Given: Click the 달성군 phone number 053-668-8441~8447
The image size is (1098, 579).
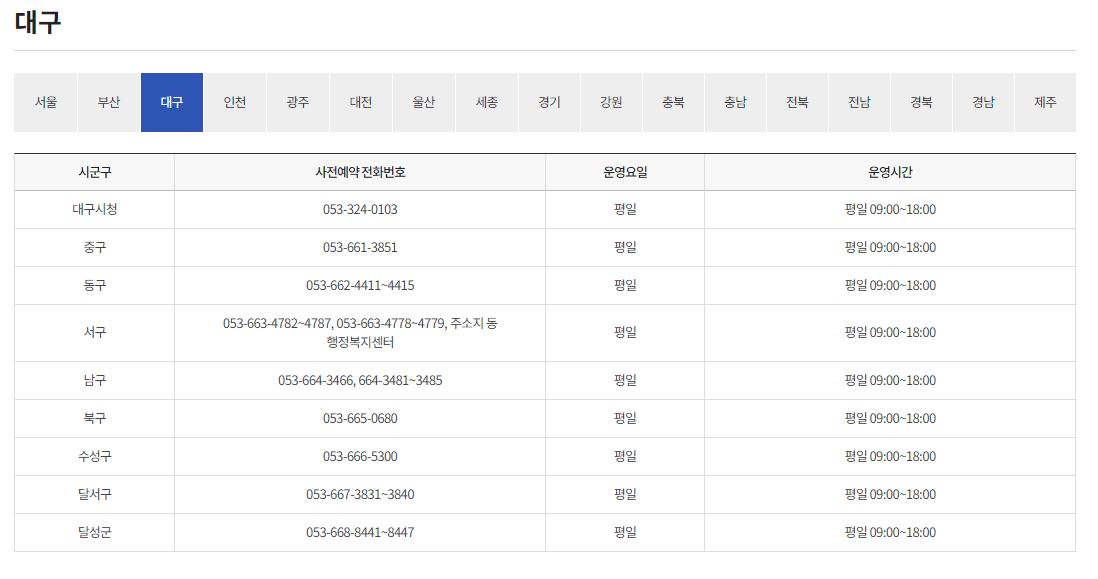Looking at the screenshot, I should (x=358, y=530).
